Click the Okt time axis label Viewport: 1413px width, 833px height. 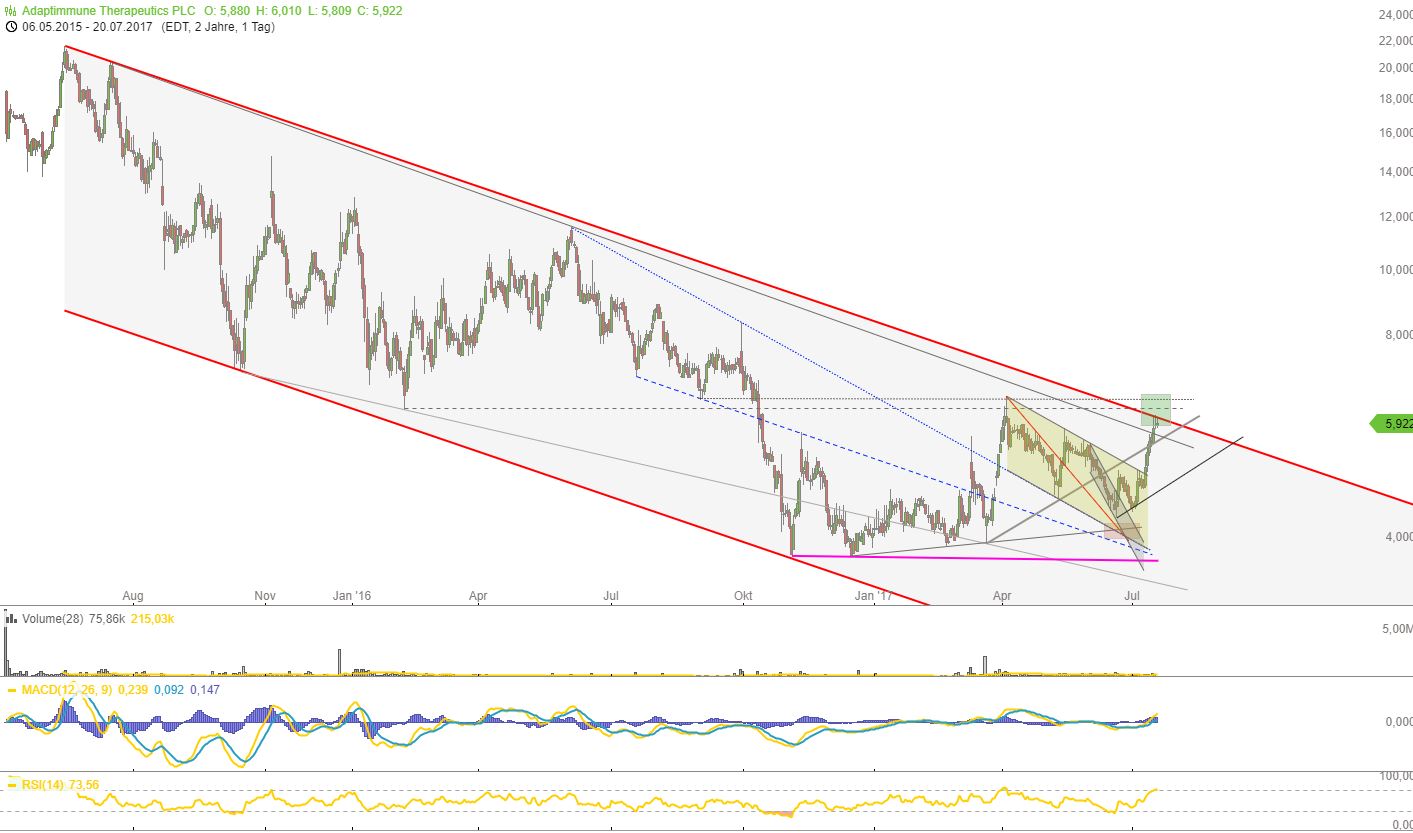tap(743, 596)
